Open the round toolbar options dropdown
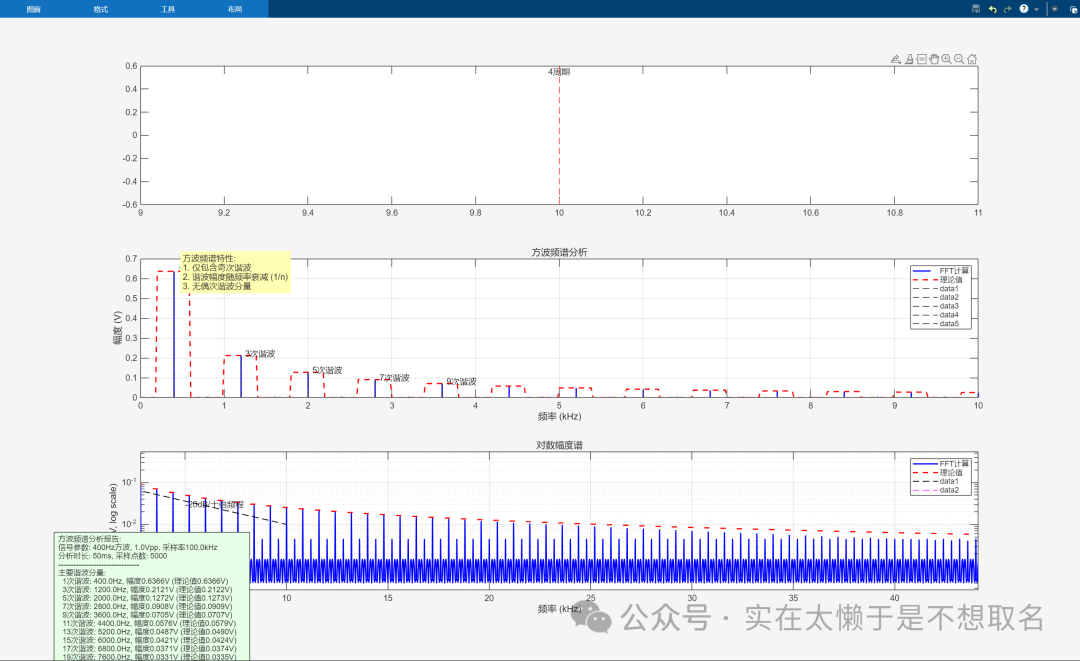The height and width of the screenshot is (661, 1080). [x=1055, y=8]
